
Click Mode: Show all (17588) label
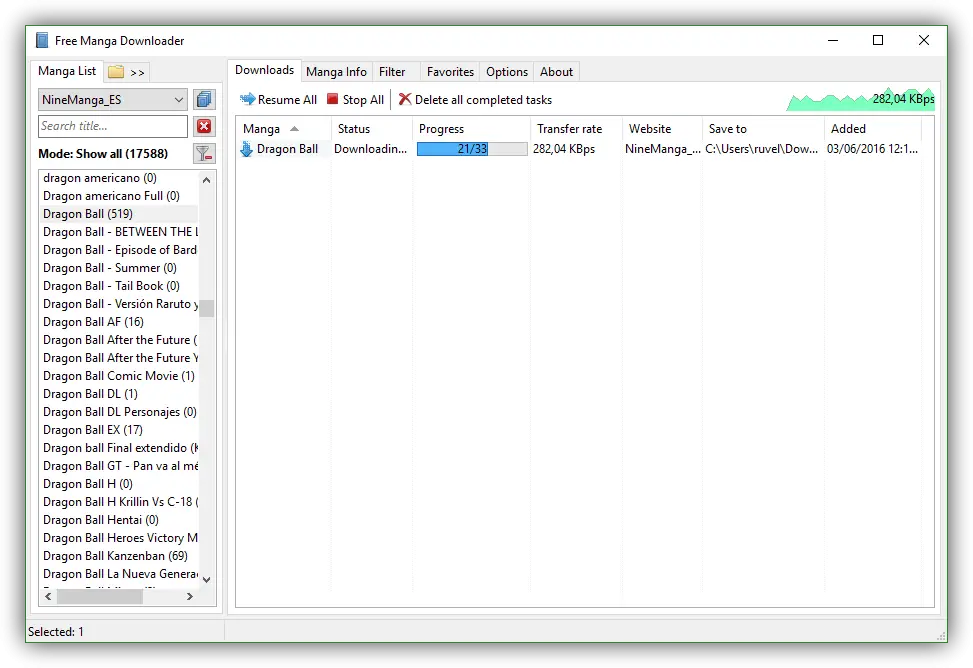103,154
